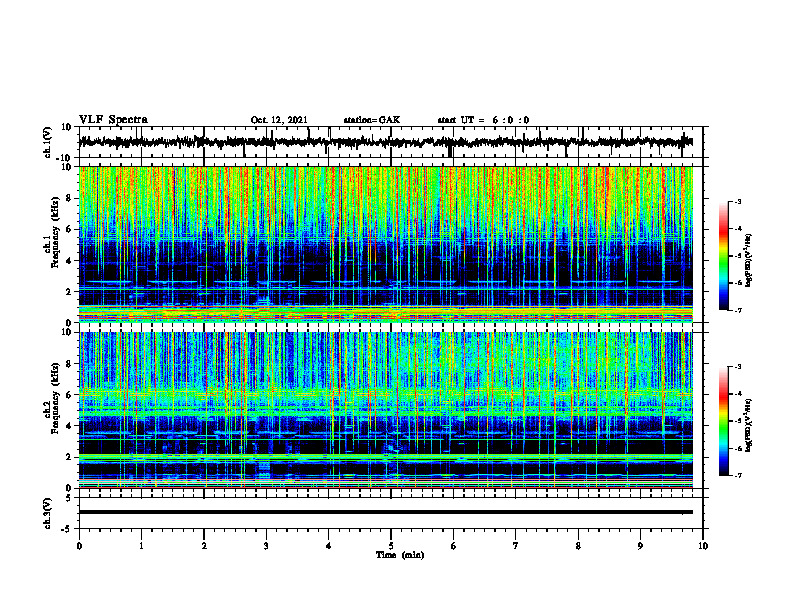
Task: Click the "5" tick on the time axis
Action: coord(391,546)
